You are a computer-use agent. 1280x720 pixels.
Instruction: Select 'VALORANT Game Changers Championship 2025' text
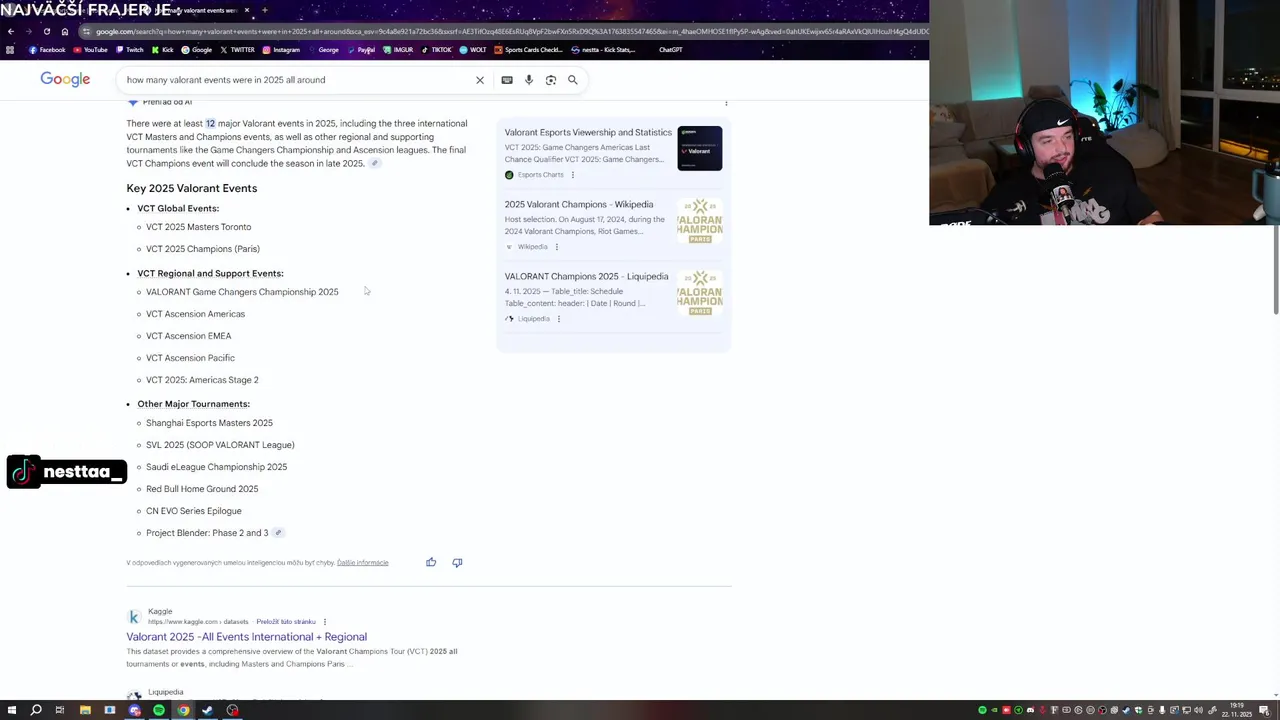tap(242, 292)
